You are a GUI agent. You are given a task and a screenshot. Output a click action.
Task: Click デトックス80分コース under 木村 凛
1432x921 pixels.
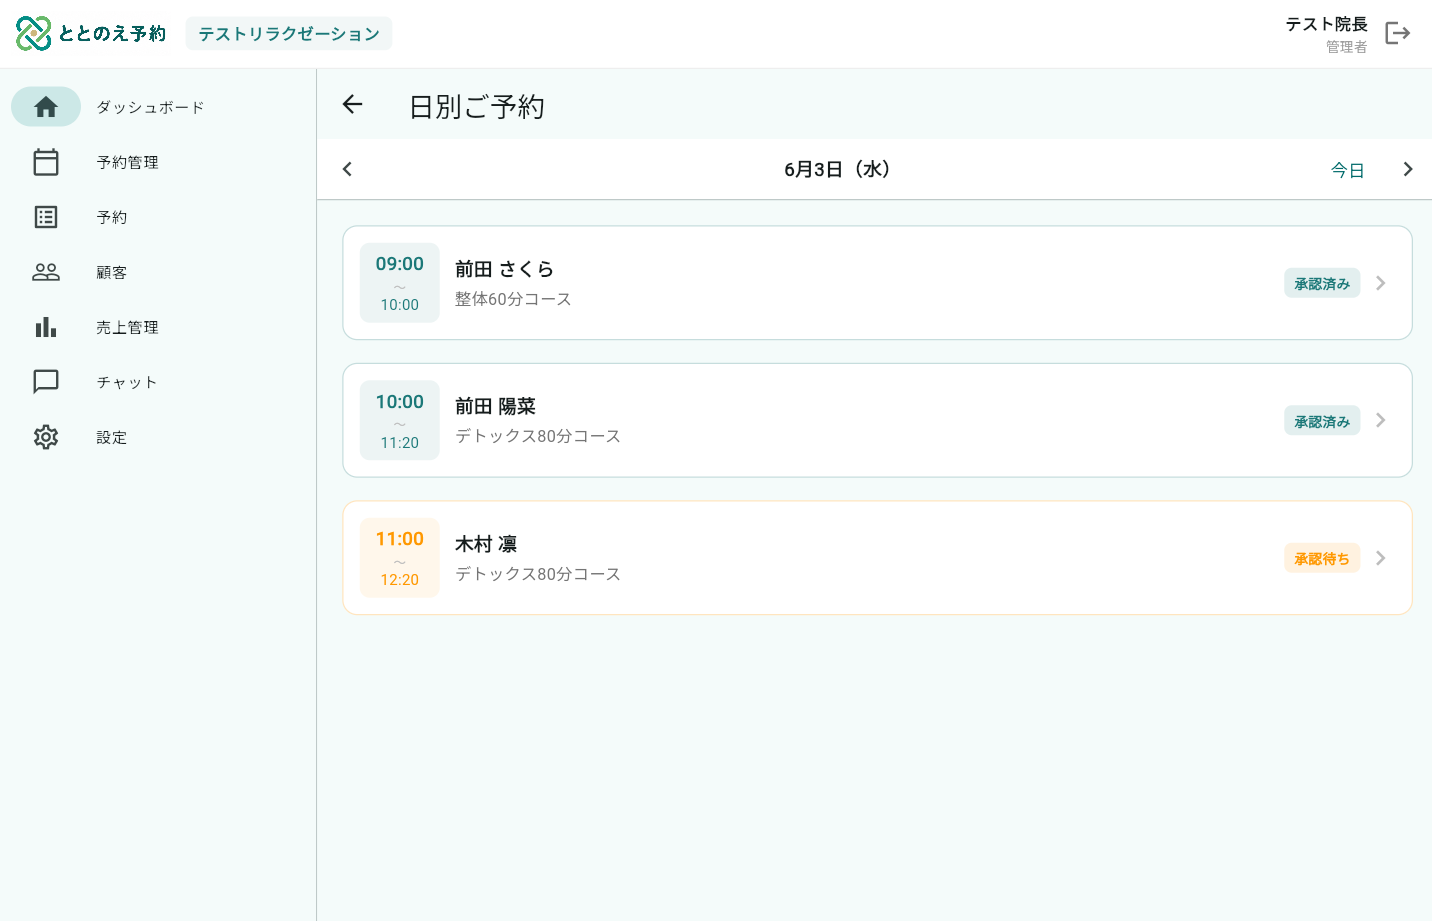538,574
